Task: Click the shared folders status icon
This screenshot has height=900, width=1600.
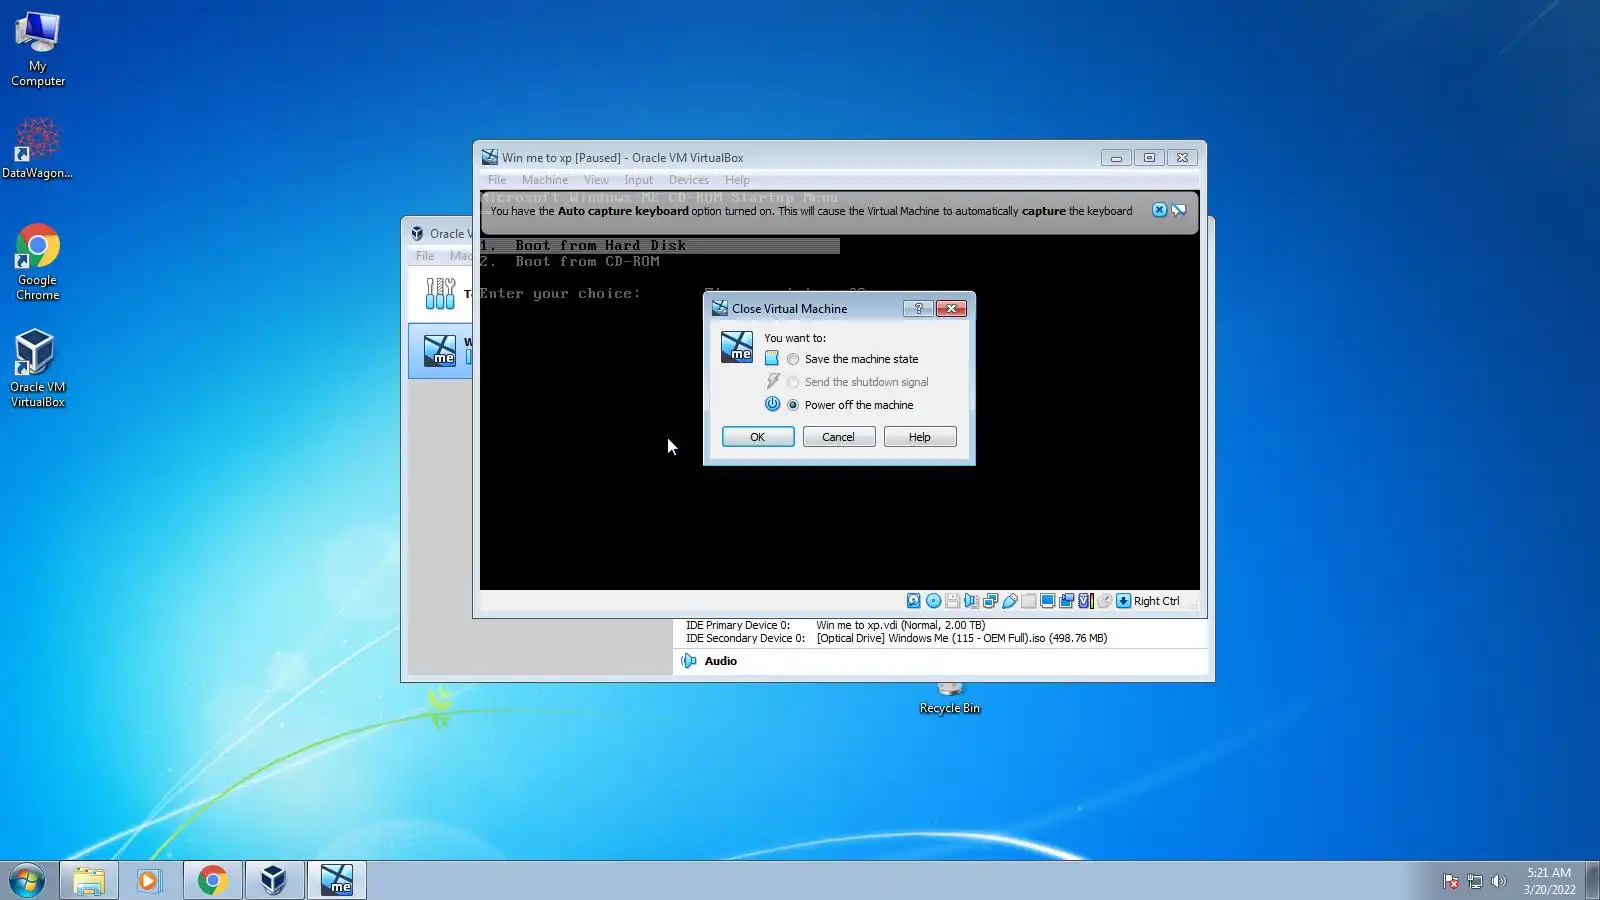Action: pyautogui.click(x=1028, y=601)
